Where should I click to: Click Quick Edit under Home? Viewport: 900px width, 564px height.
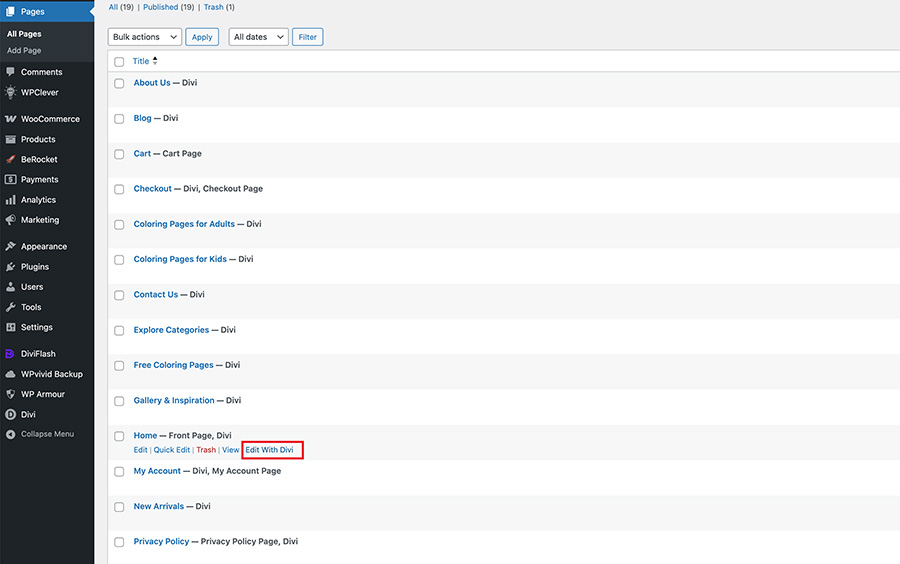(172, 450)
